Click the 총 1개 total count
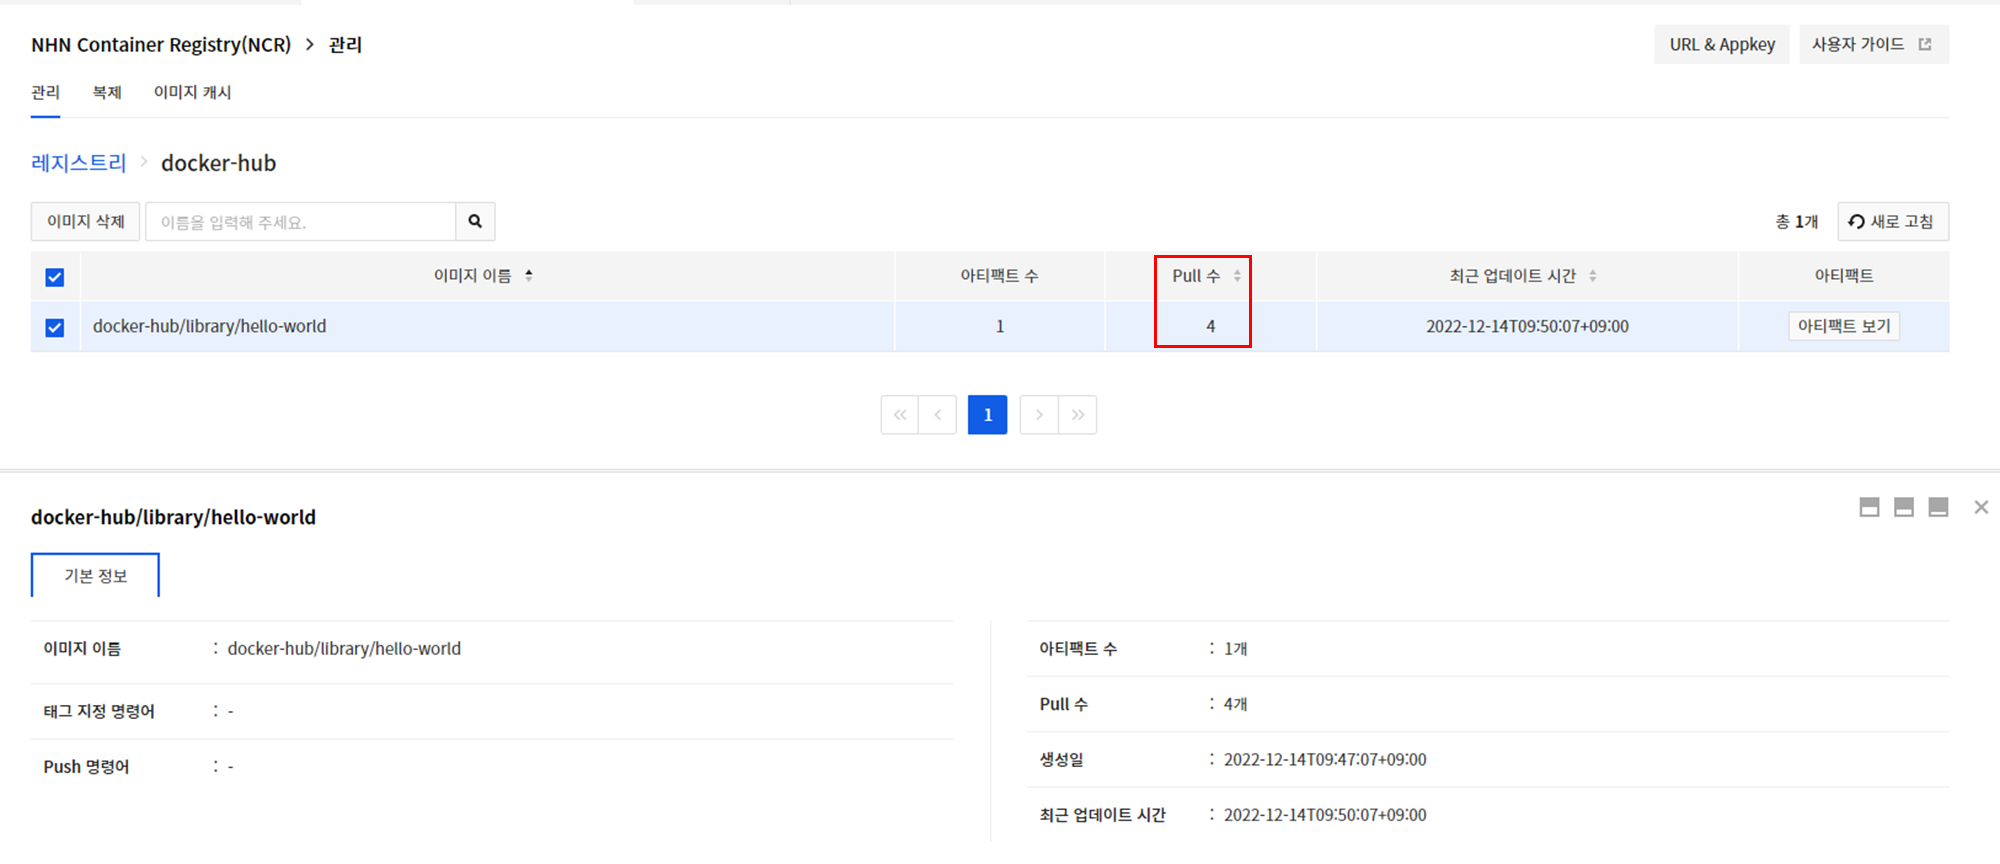Image resolution: width=2000 pixels, height=864 pixels. [x=1797, y=222]
